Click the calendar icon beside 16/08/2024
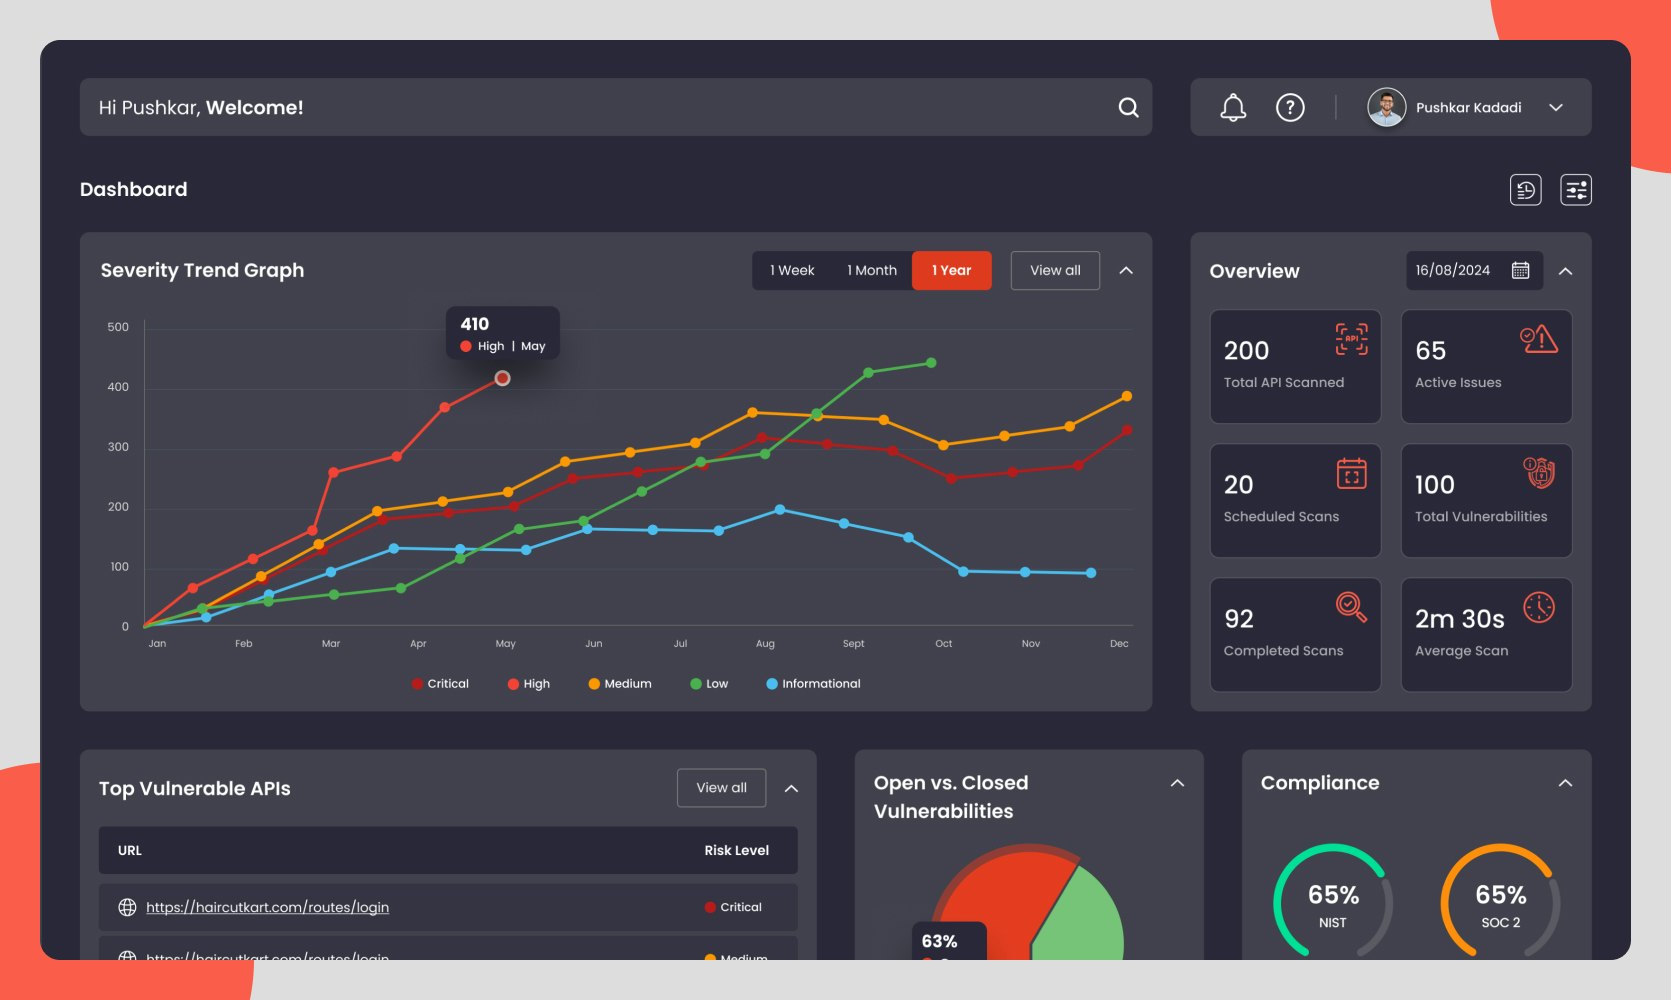Image resolution: width=1671 pixels, height=1000 pixels. click(x=1520, y=270)
